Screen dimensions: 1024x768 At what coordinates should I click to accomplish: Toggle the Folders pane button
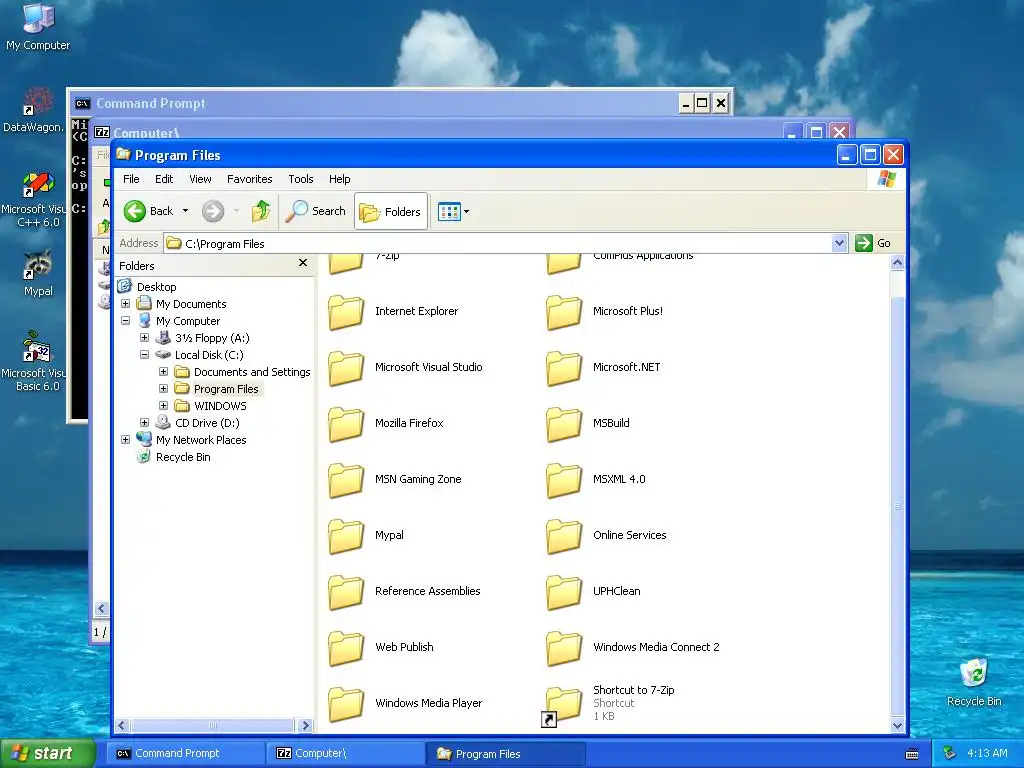pos(391,211)
